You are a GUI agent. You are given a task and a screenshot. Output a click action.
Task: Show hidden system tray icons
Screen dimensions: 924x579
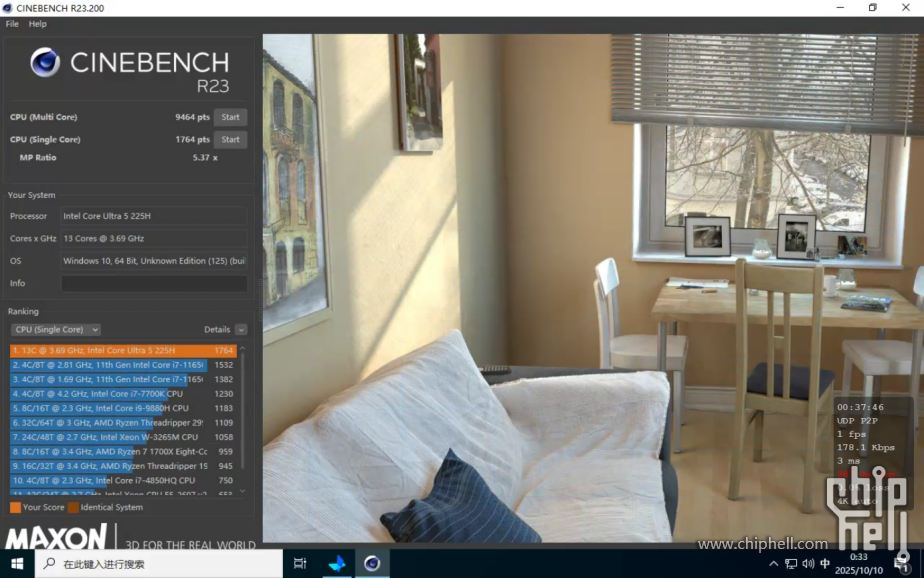tap(774, 564)
